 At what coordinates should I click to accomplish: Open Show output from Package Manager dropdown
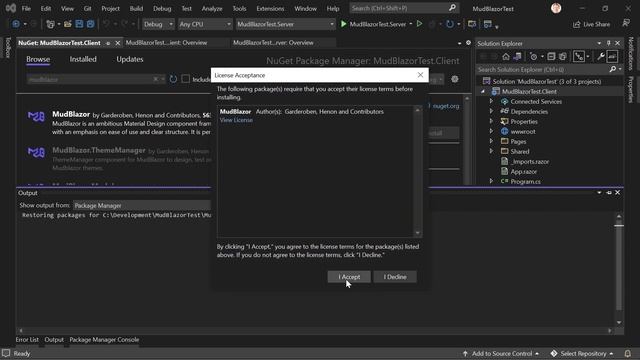(x=142, y=206)
